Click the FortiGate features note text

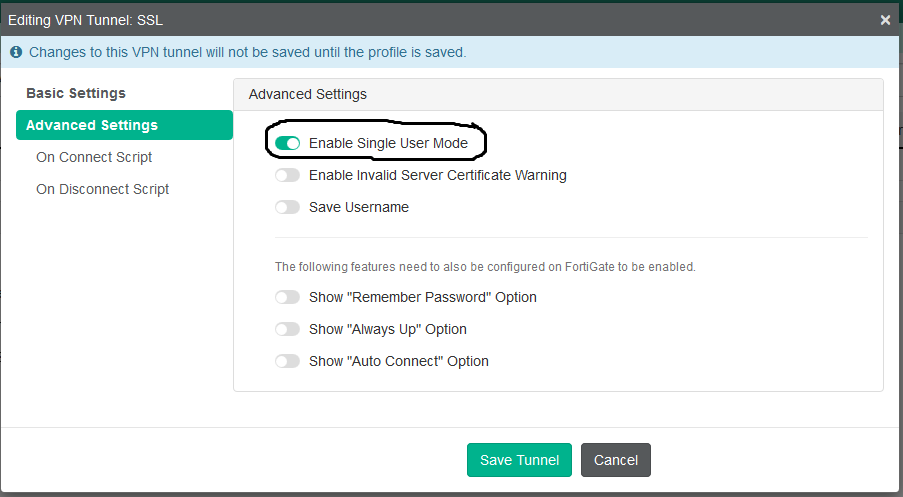(x=485, y=267)
